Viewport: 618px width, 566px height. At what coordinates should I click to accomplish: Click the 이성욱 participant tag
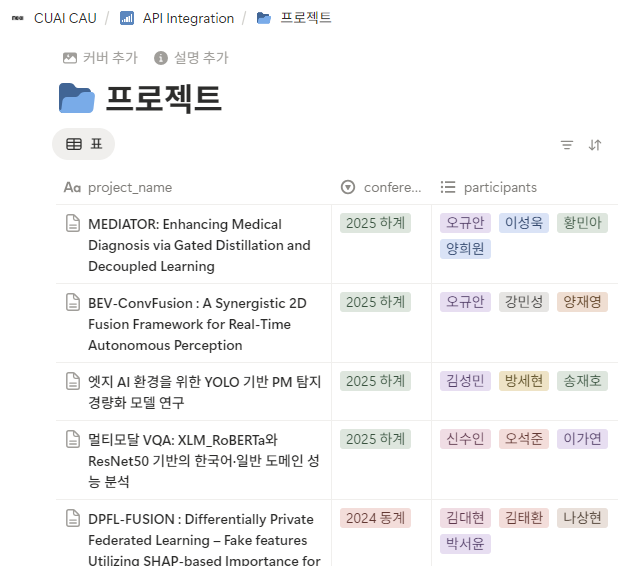pos(524,223)
